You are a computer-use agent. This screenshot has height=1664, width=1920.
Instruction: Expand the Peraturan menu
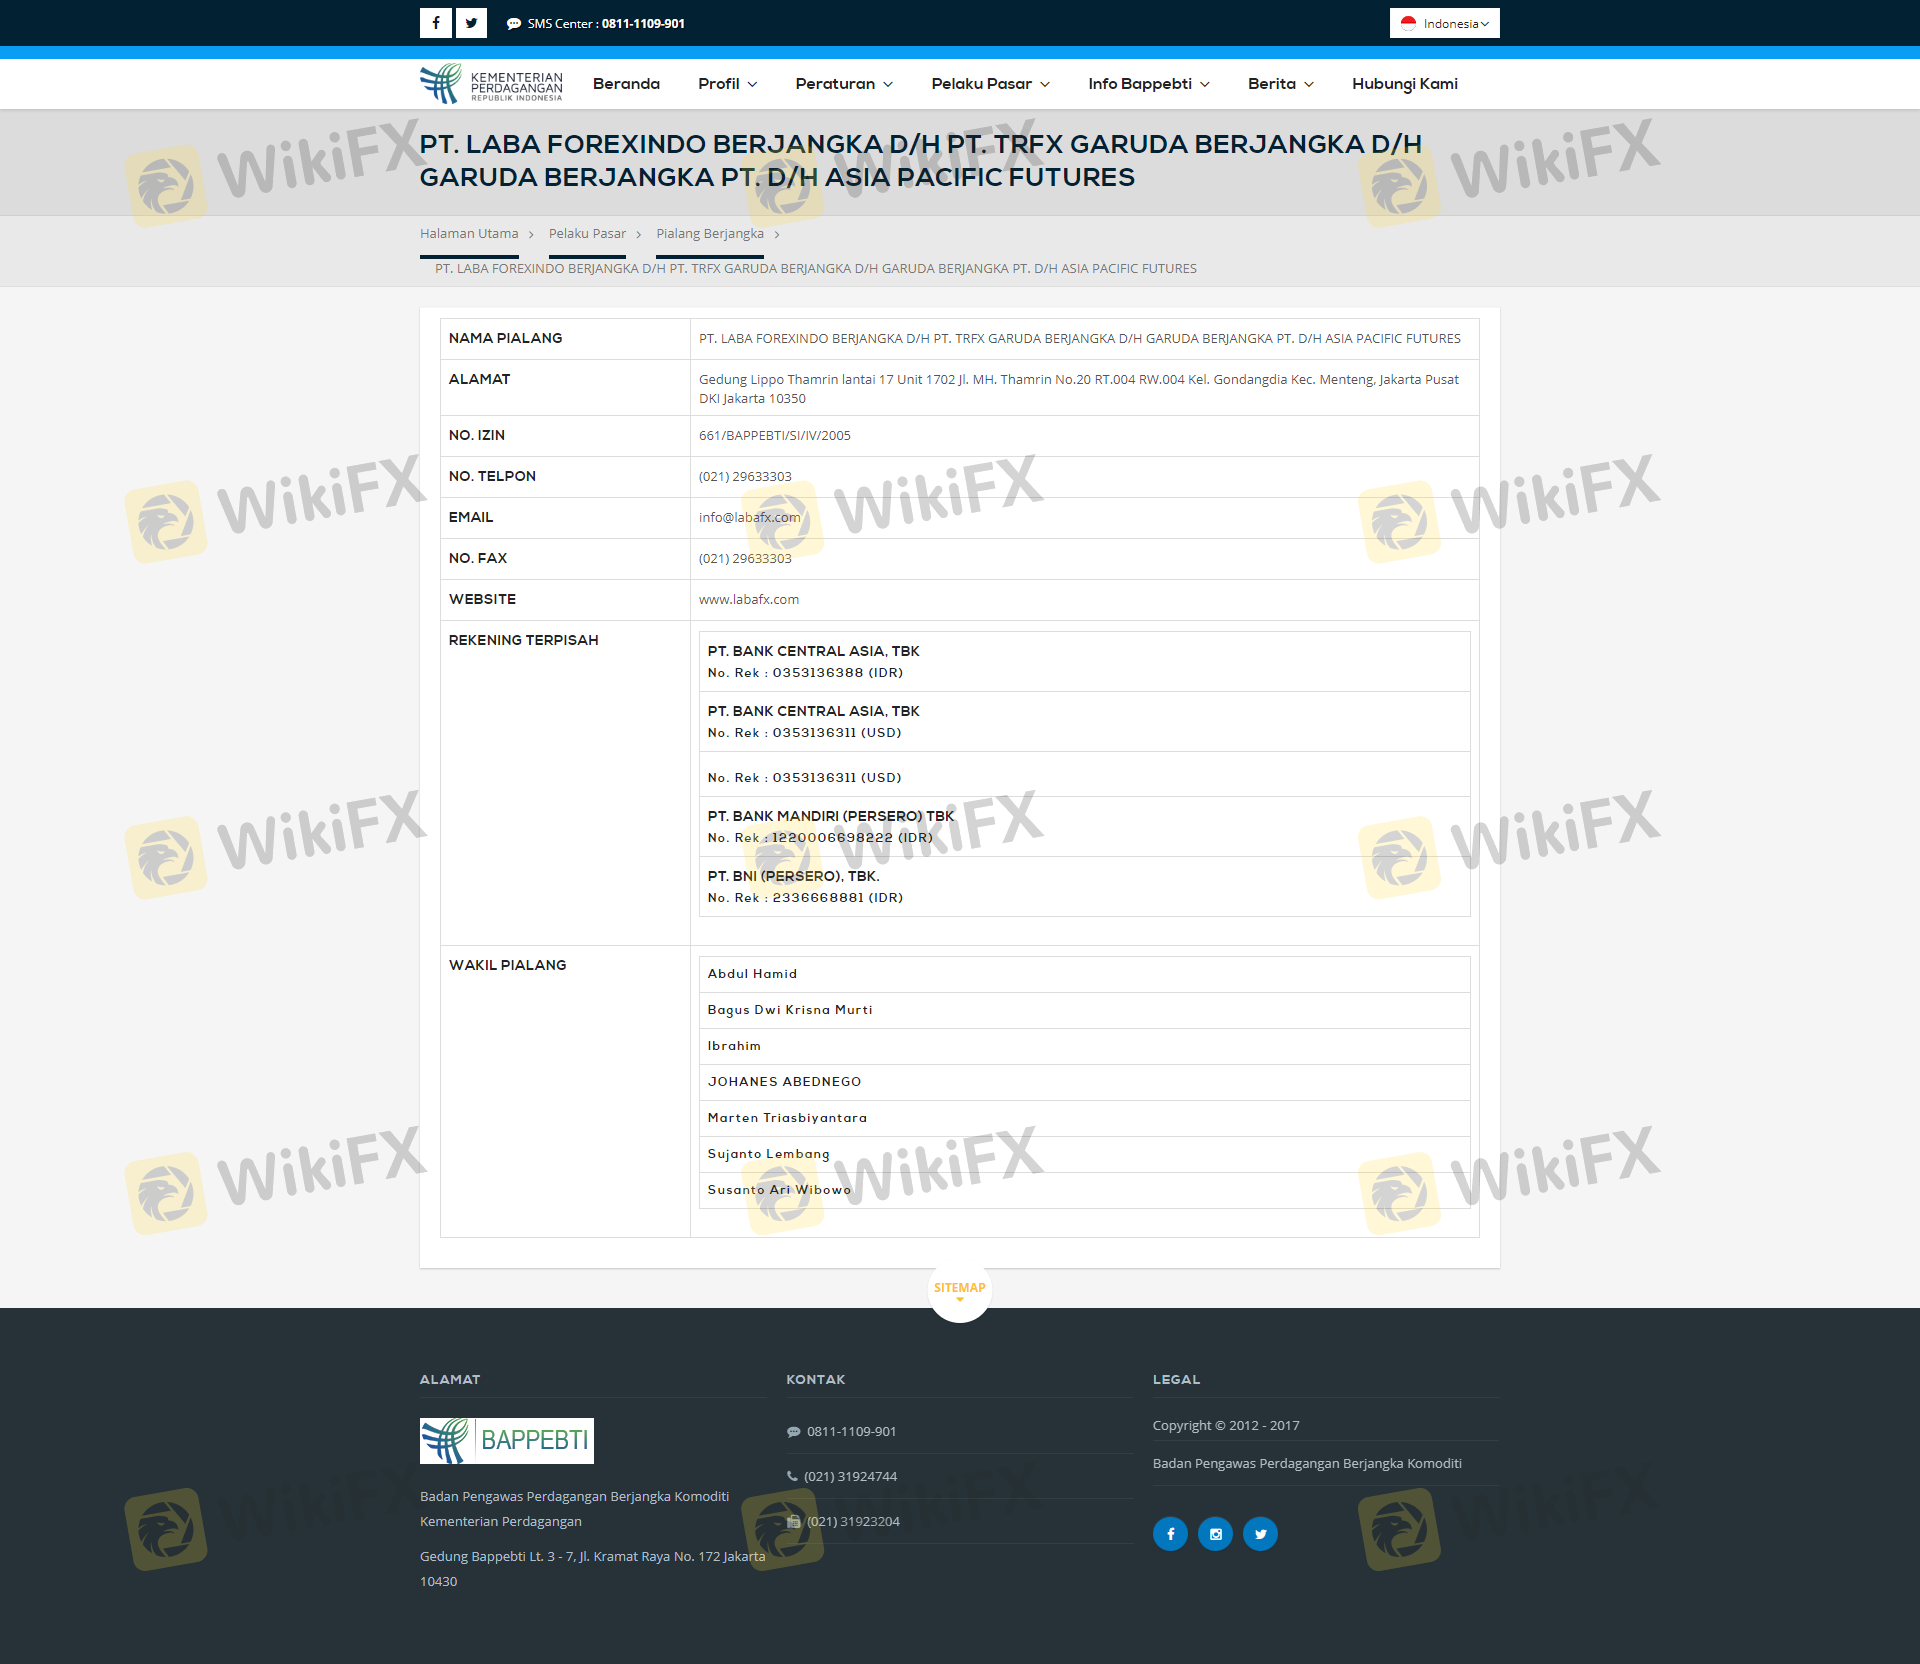[x=844, y=84]
